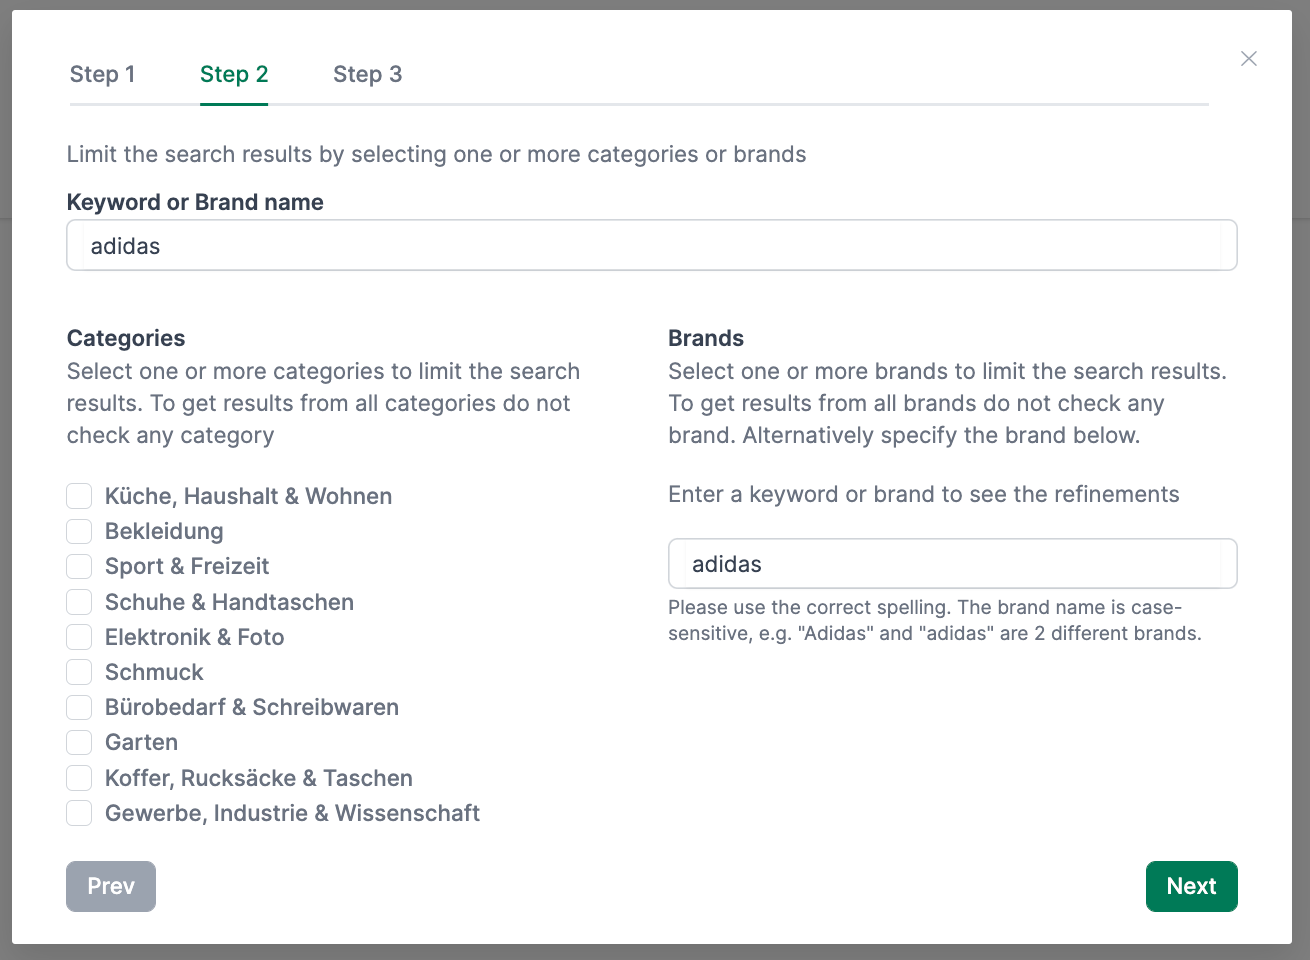Viewport: 1310px width, 960px height.
Task: Check the Elektronik & Foto category
Action: click(79, 637)
